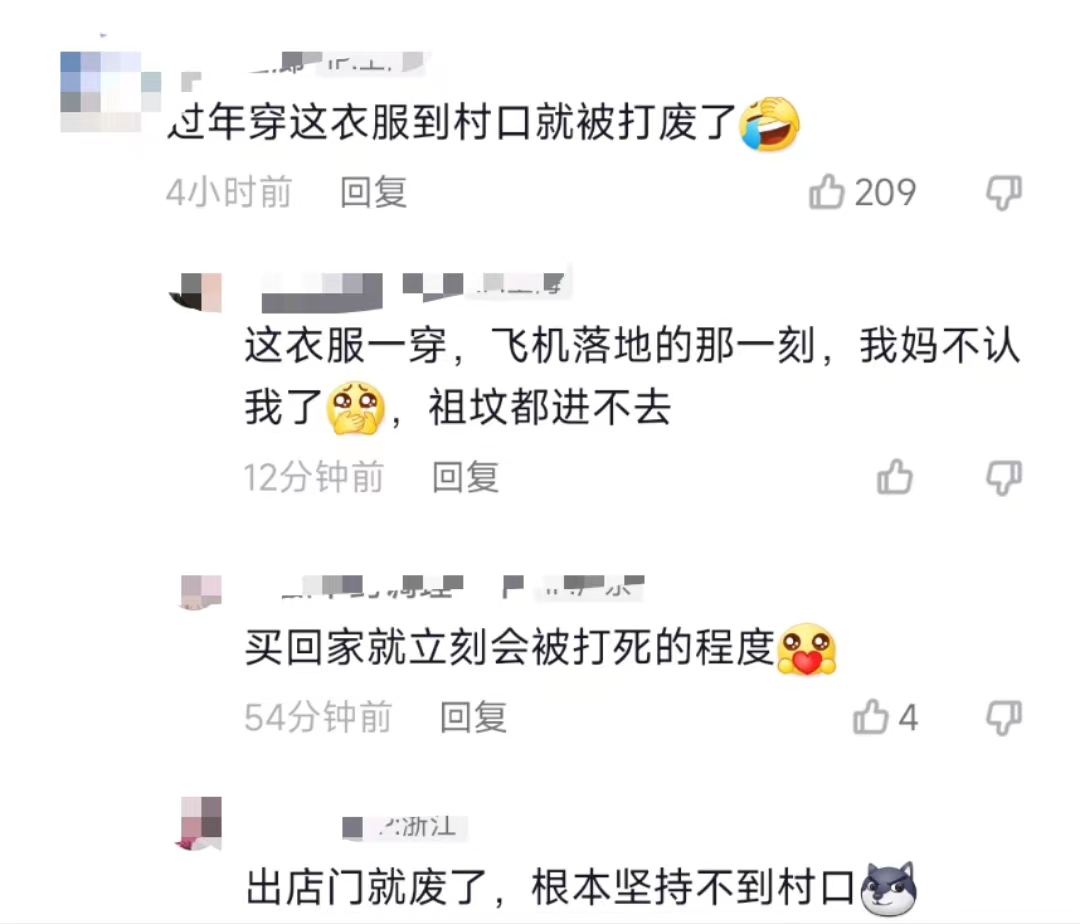Tap 回复 under the 4小时前 comment
This screenshot has width=1080, height=924.
click(x=373, y=192)
